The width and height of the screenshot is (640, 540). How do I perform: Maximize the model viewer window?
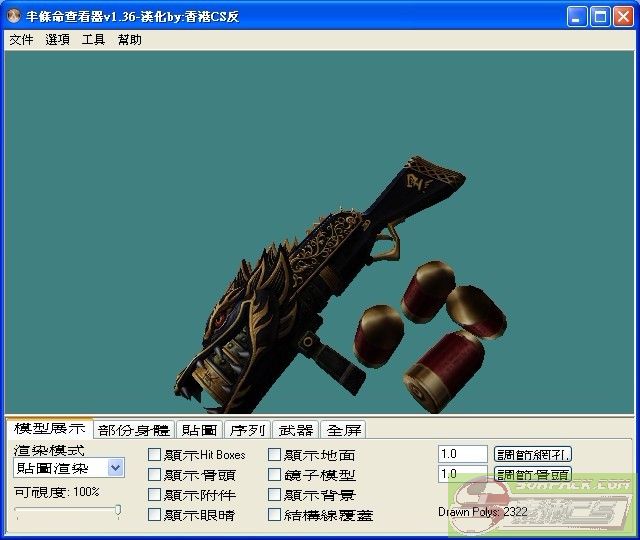coord(600,16)
